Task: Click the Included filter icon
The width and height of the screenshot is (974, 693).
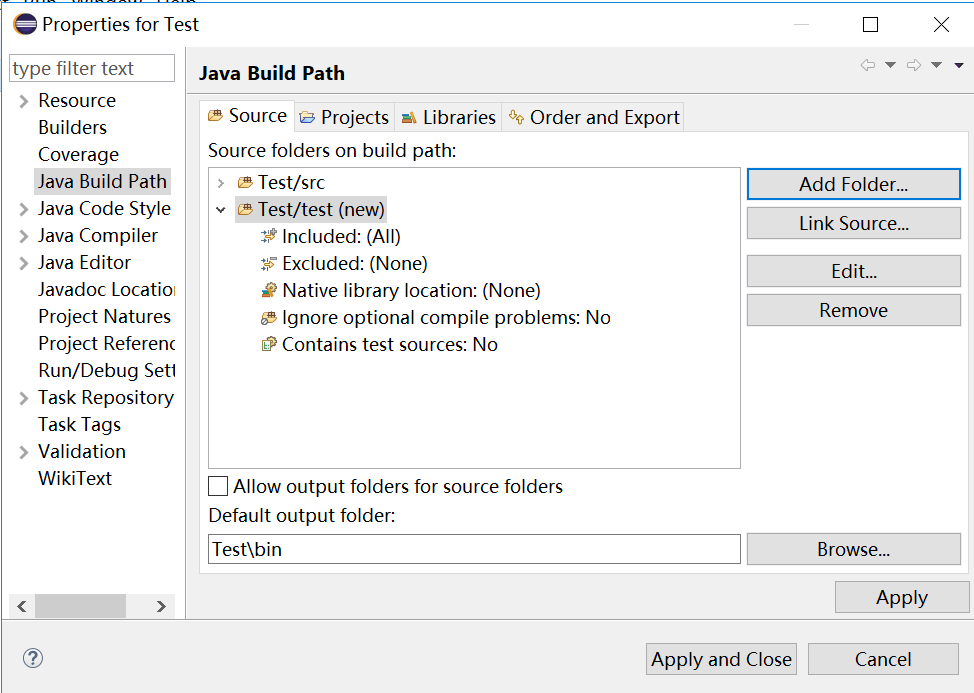Action: point(268,237)
